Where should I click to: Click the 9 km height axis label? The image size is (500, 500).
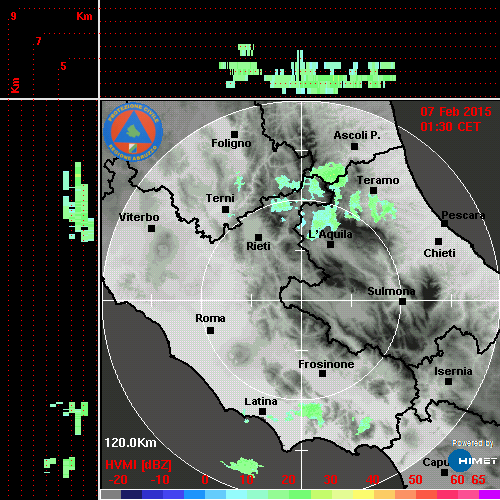(13, 16)
